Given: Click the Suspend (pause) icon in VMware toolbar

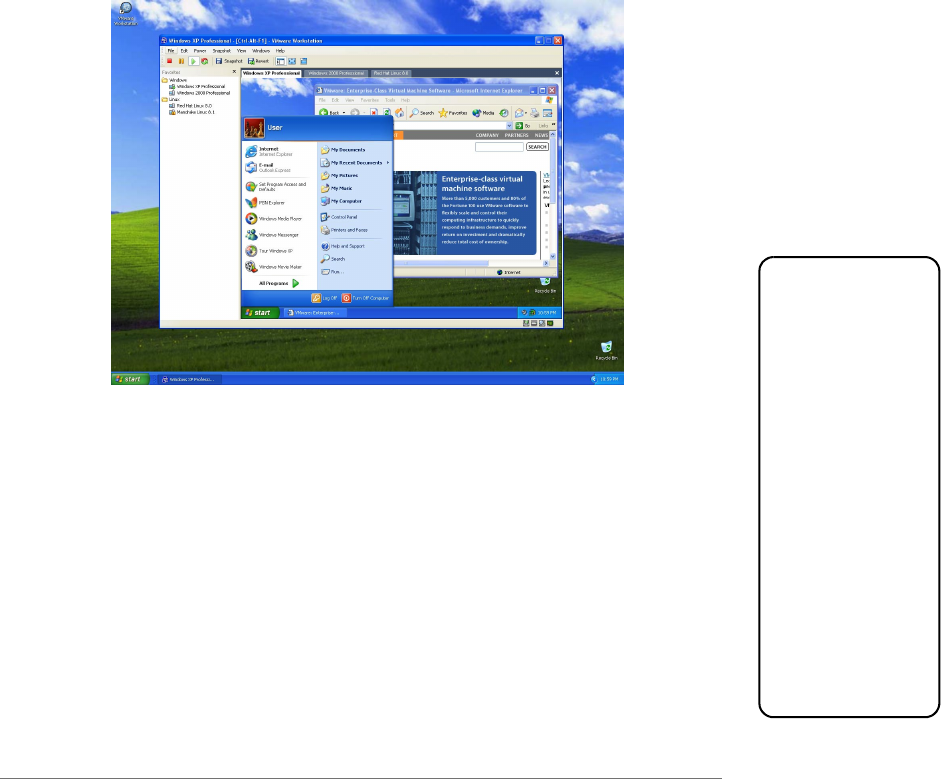Looking at the screenshot, I should [x=181, y=61].
